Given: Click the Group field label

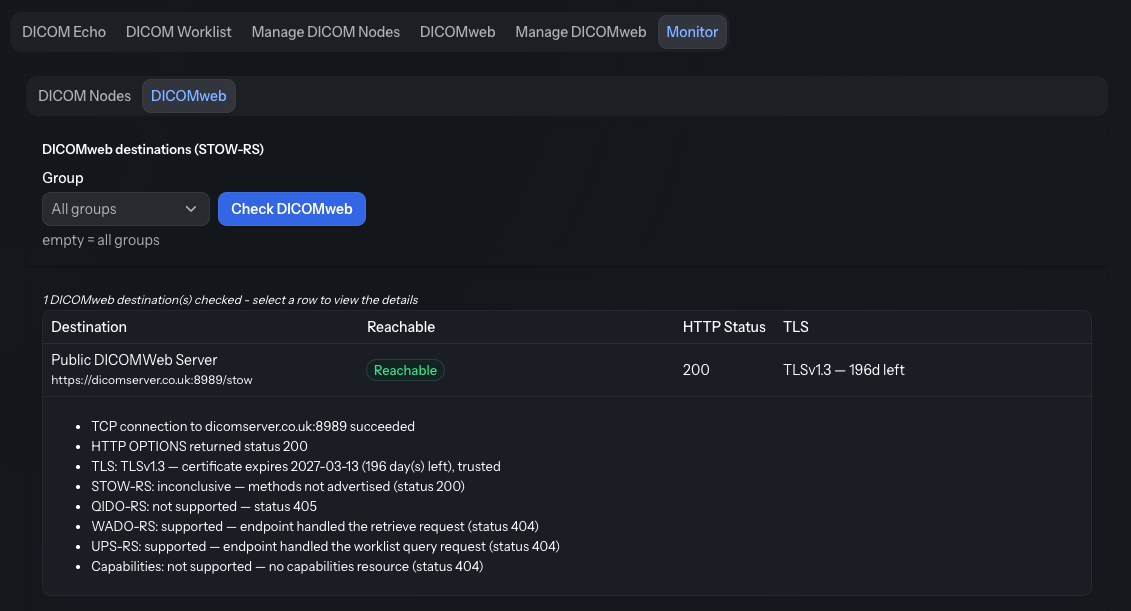Looking at the screenshot, I should 63,177.
